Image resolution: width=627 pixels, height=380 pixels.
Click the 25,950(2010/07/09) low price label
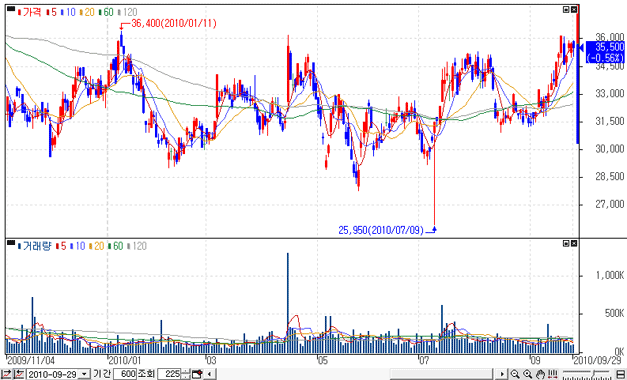coord(381,230)
